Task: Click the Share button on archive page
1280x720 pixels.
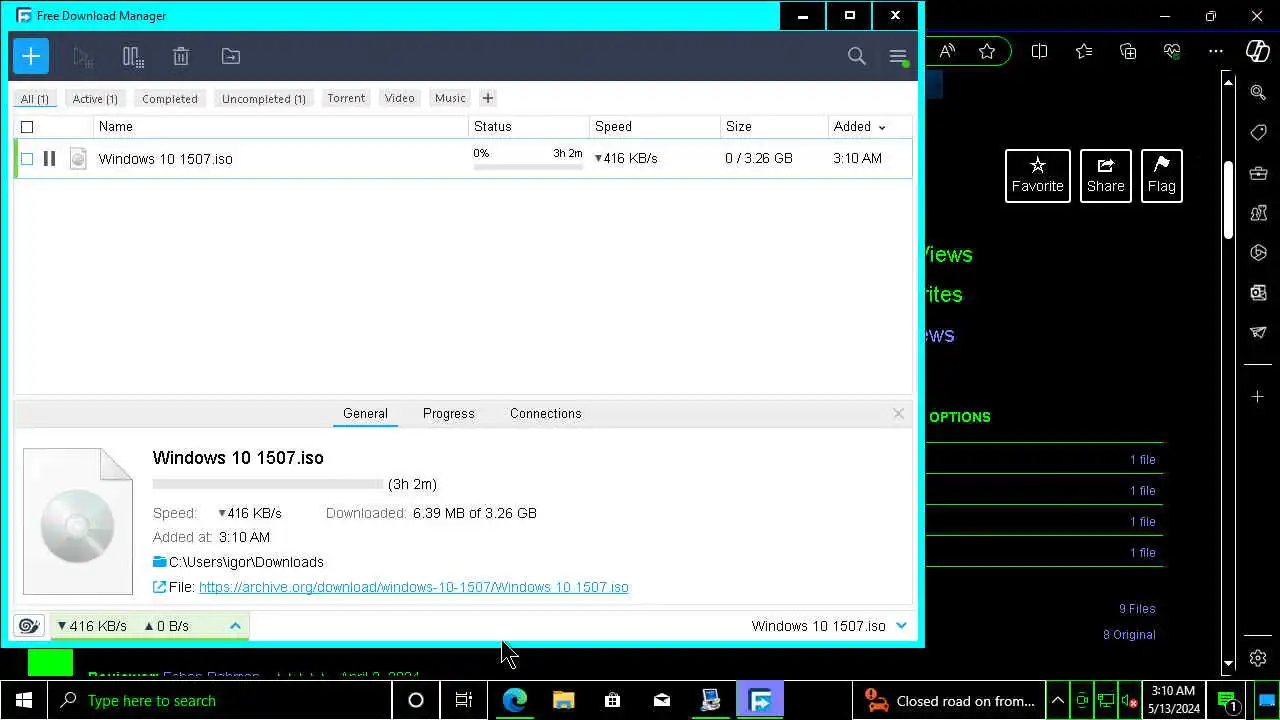Action: coord(1106,176)
